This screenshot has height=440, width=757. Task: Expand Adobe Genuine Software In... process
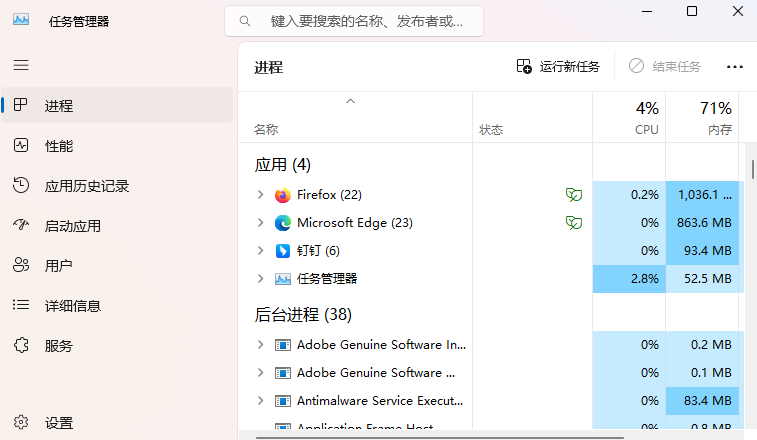(x=260, y=345)
